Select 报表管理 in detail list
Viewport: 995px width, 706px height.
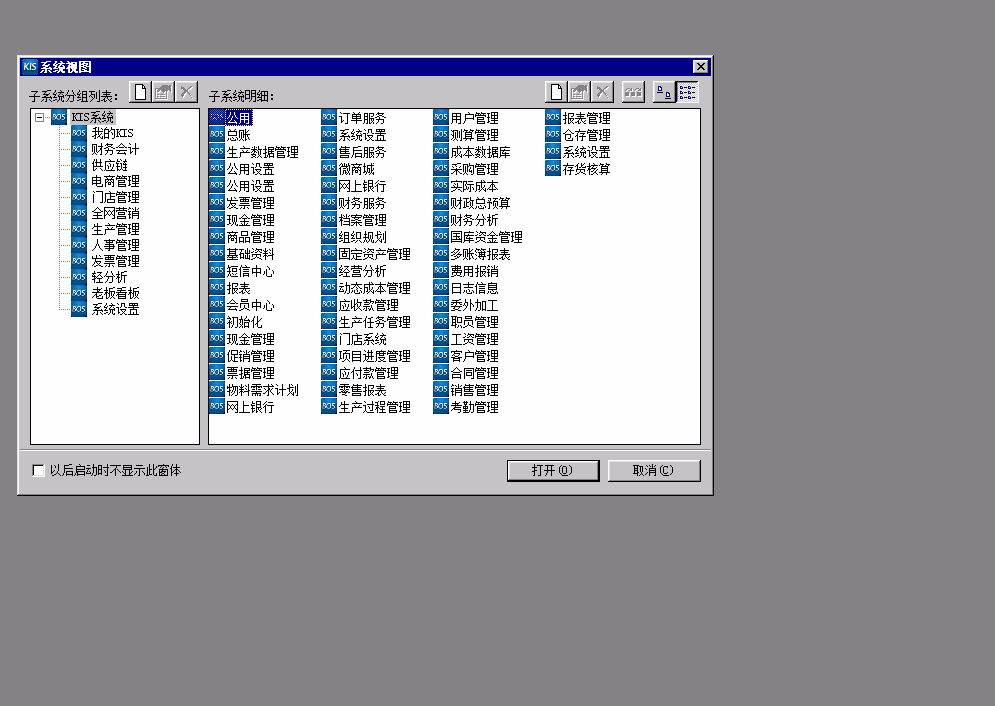pyautogui.click(x=586, y=117)
